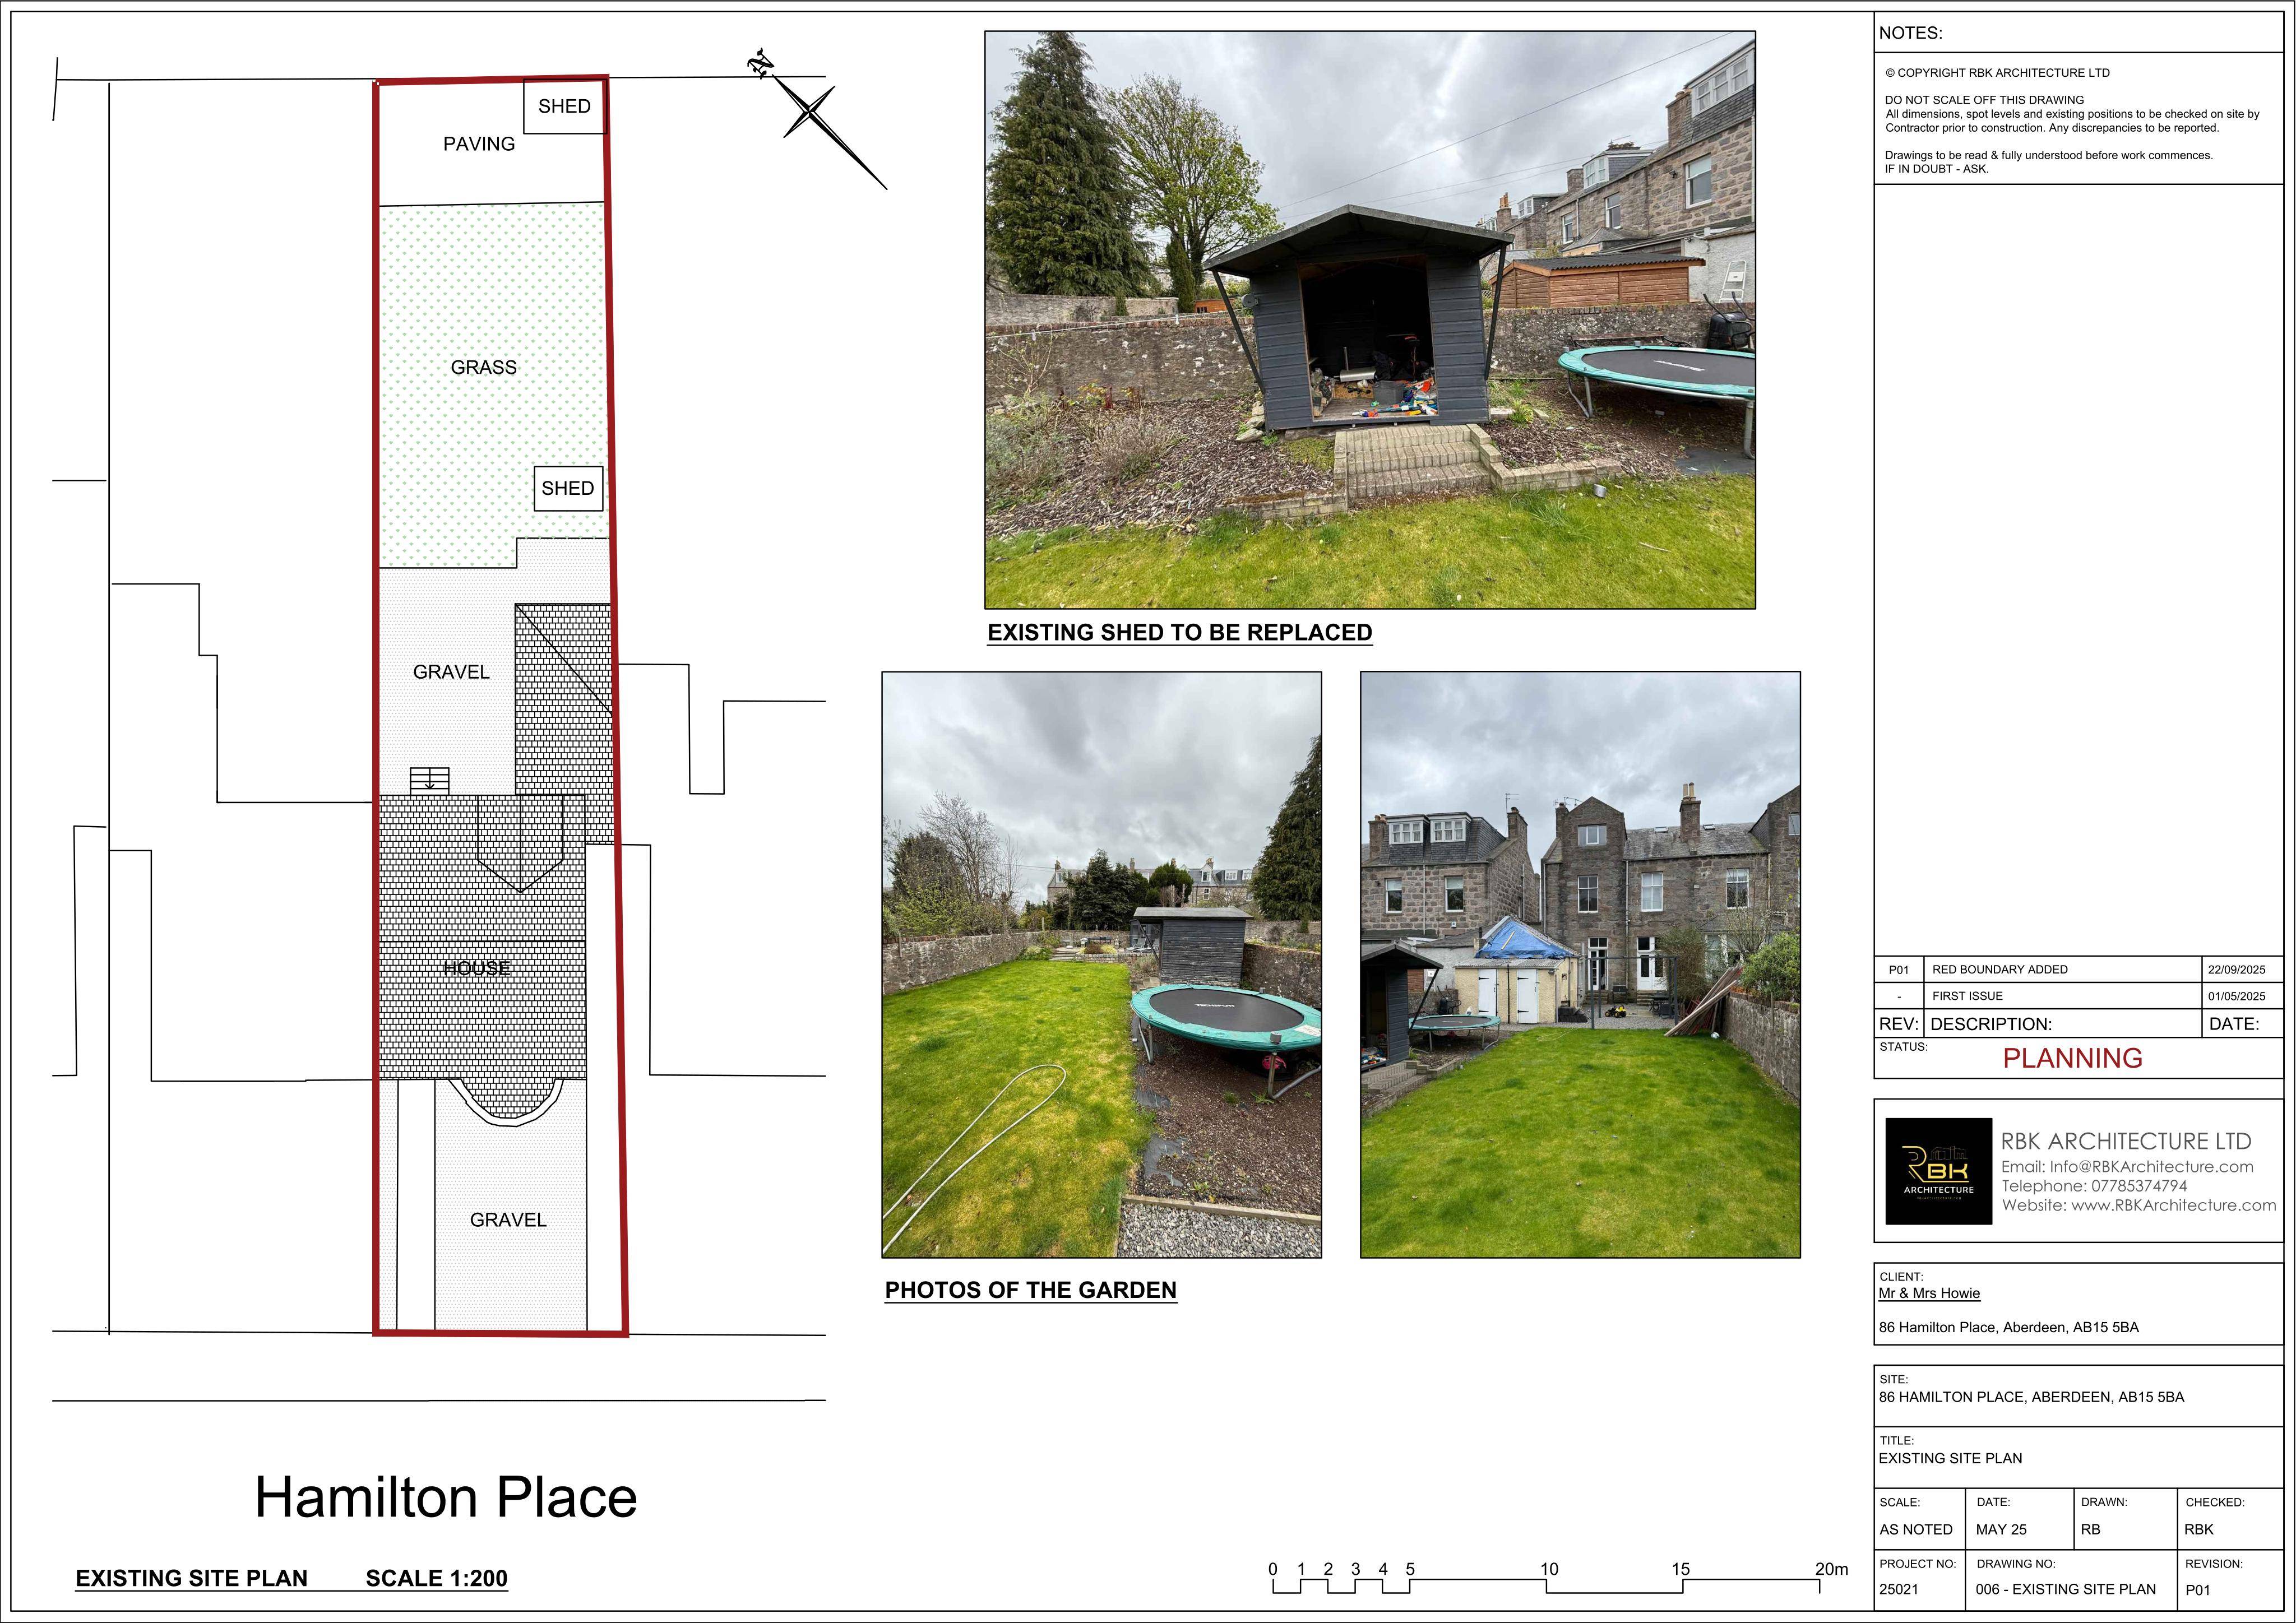The image size is (2296, 1623).
Task: Click the revision date '22/09/2025'
Action: pos(2237,970)
